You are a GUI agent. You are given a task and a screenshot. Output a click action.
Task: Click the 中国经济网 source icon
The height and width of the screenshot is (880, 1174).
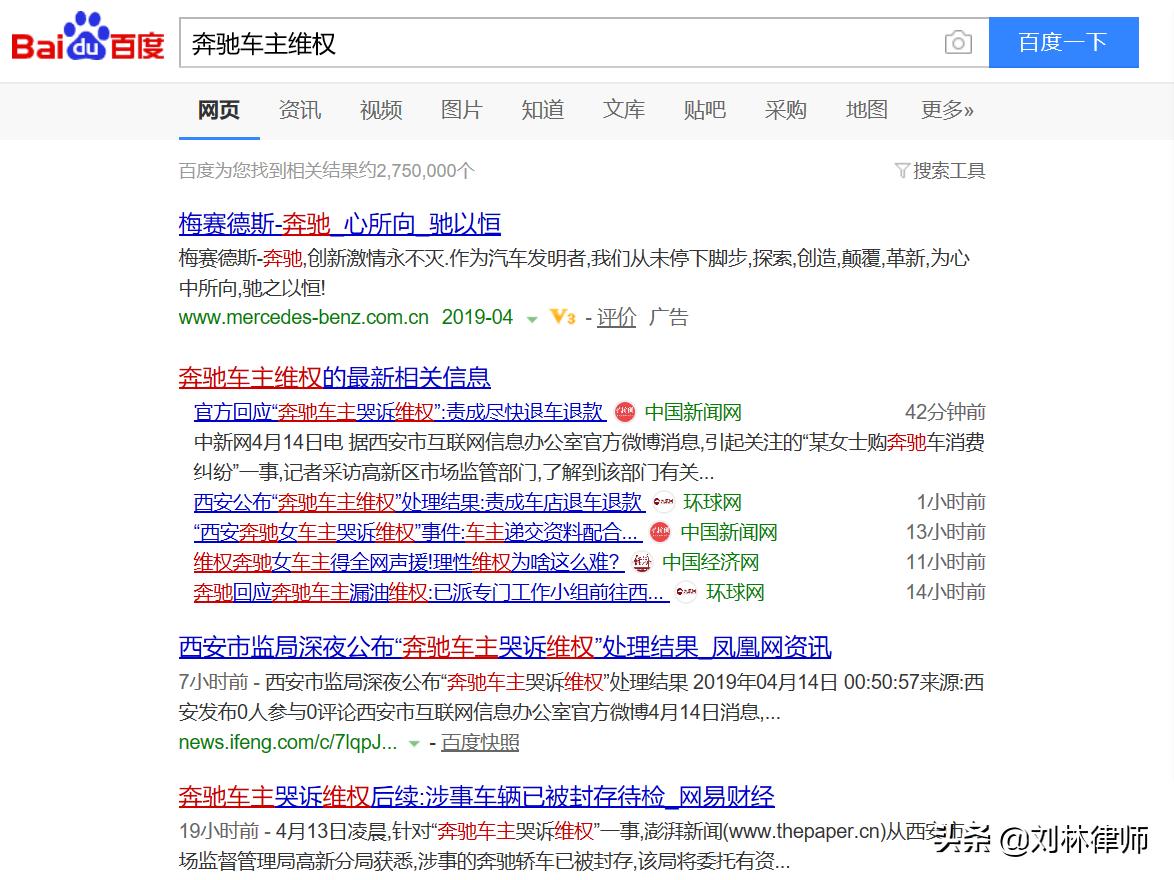pos(640,562)
